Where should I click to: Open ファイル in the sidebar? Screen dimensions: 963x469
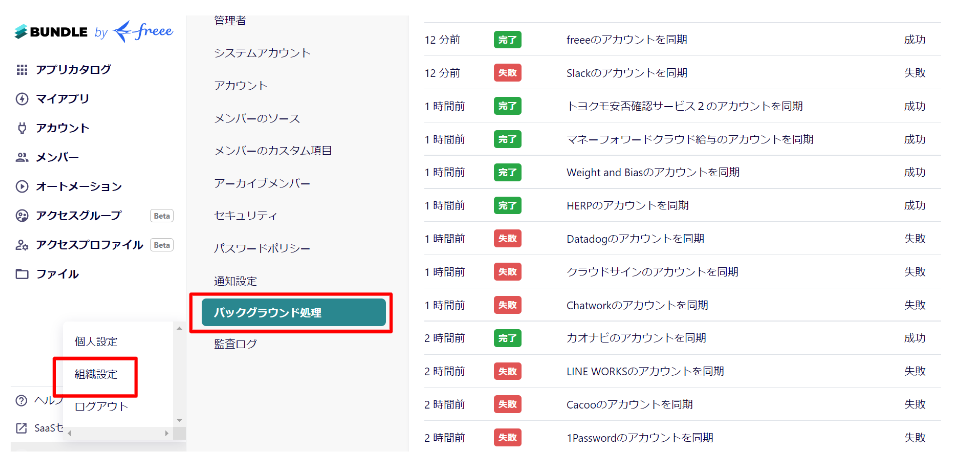57,274
